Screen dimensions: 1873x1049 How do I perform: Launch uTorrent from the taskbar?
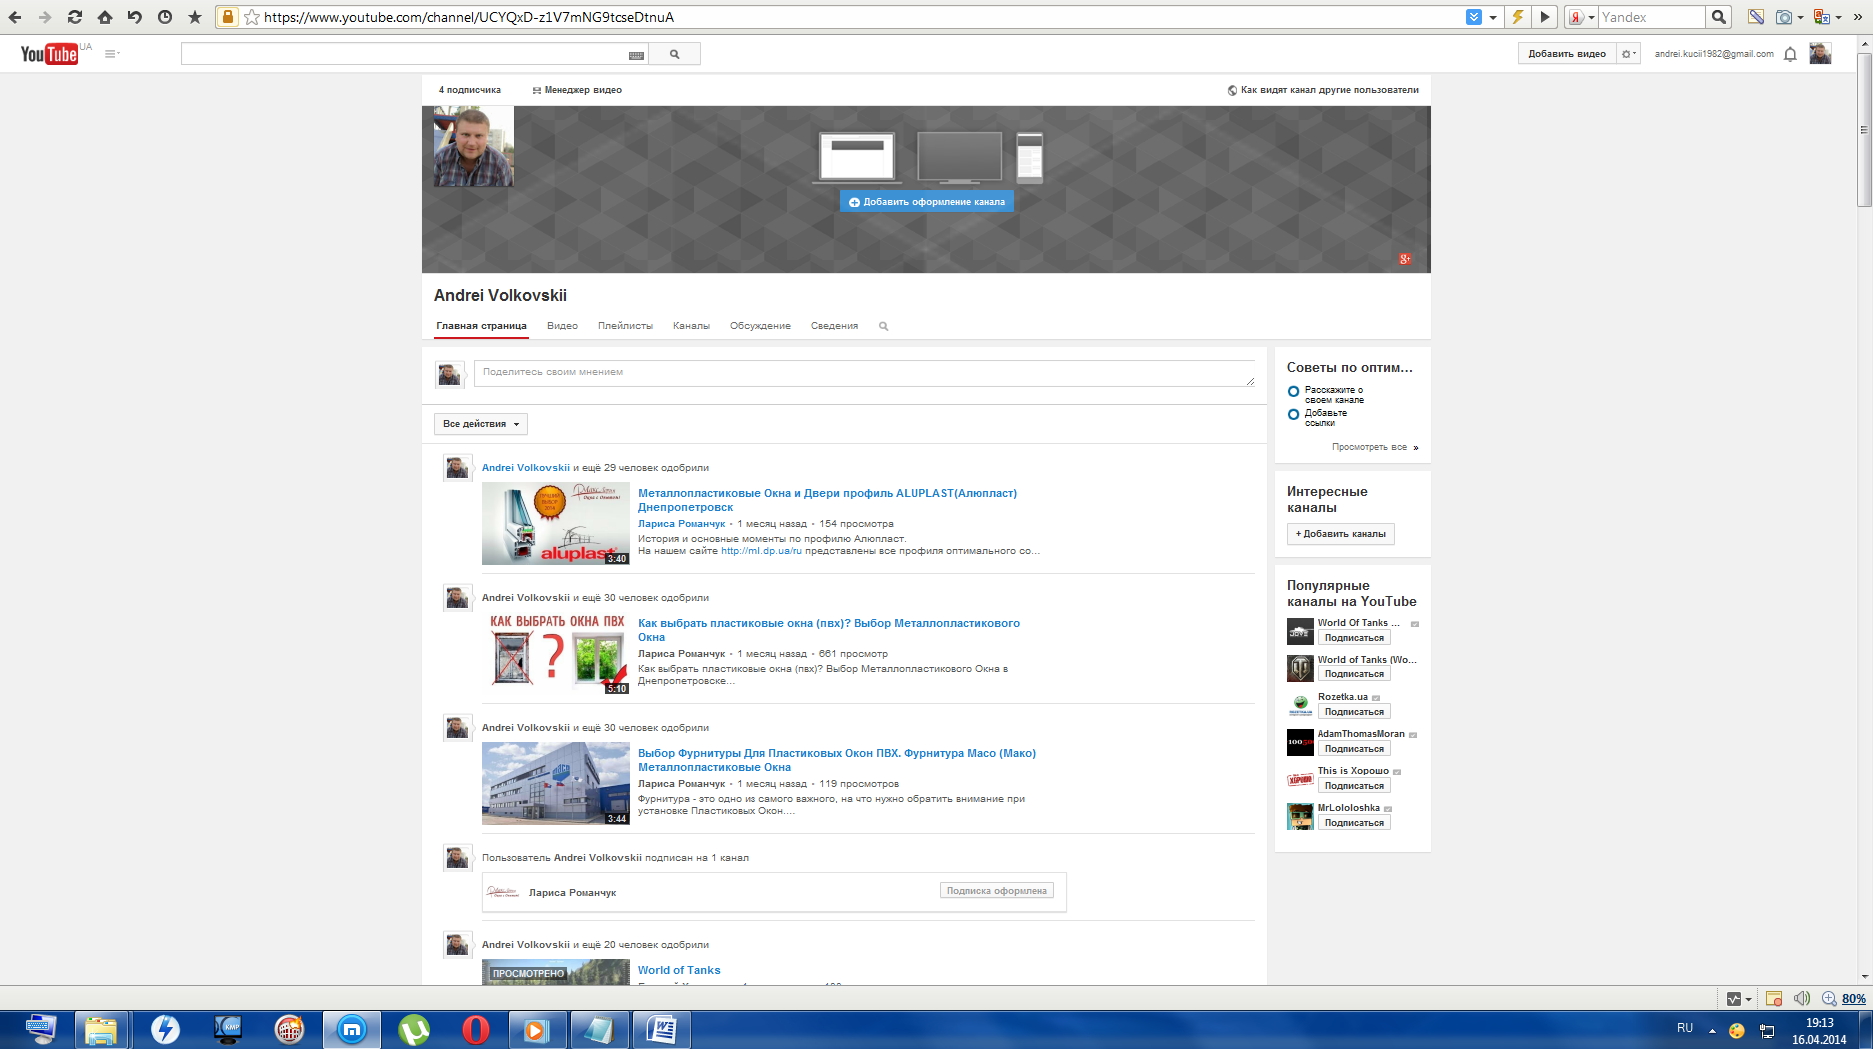[x=414, y=1029]
